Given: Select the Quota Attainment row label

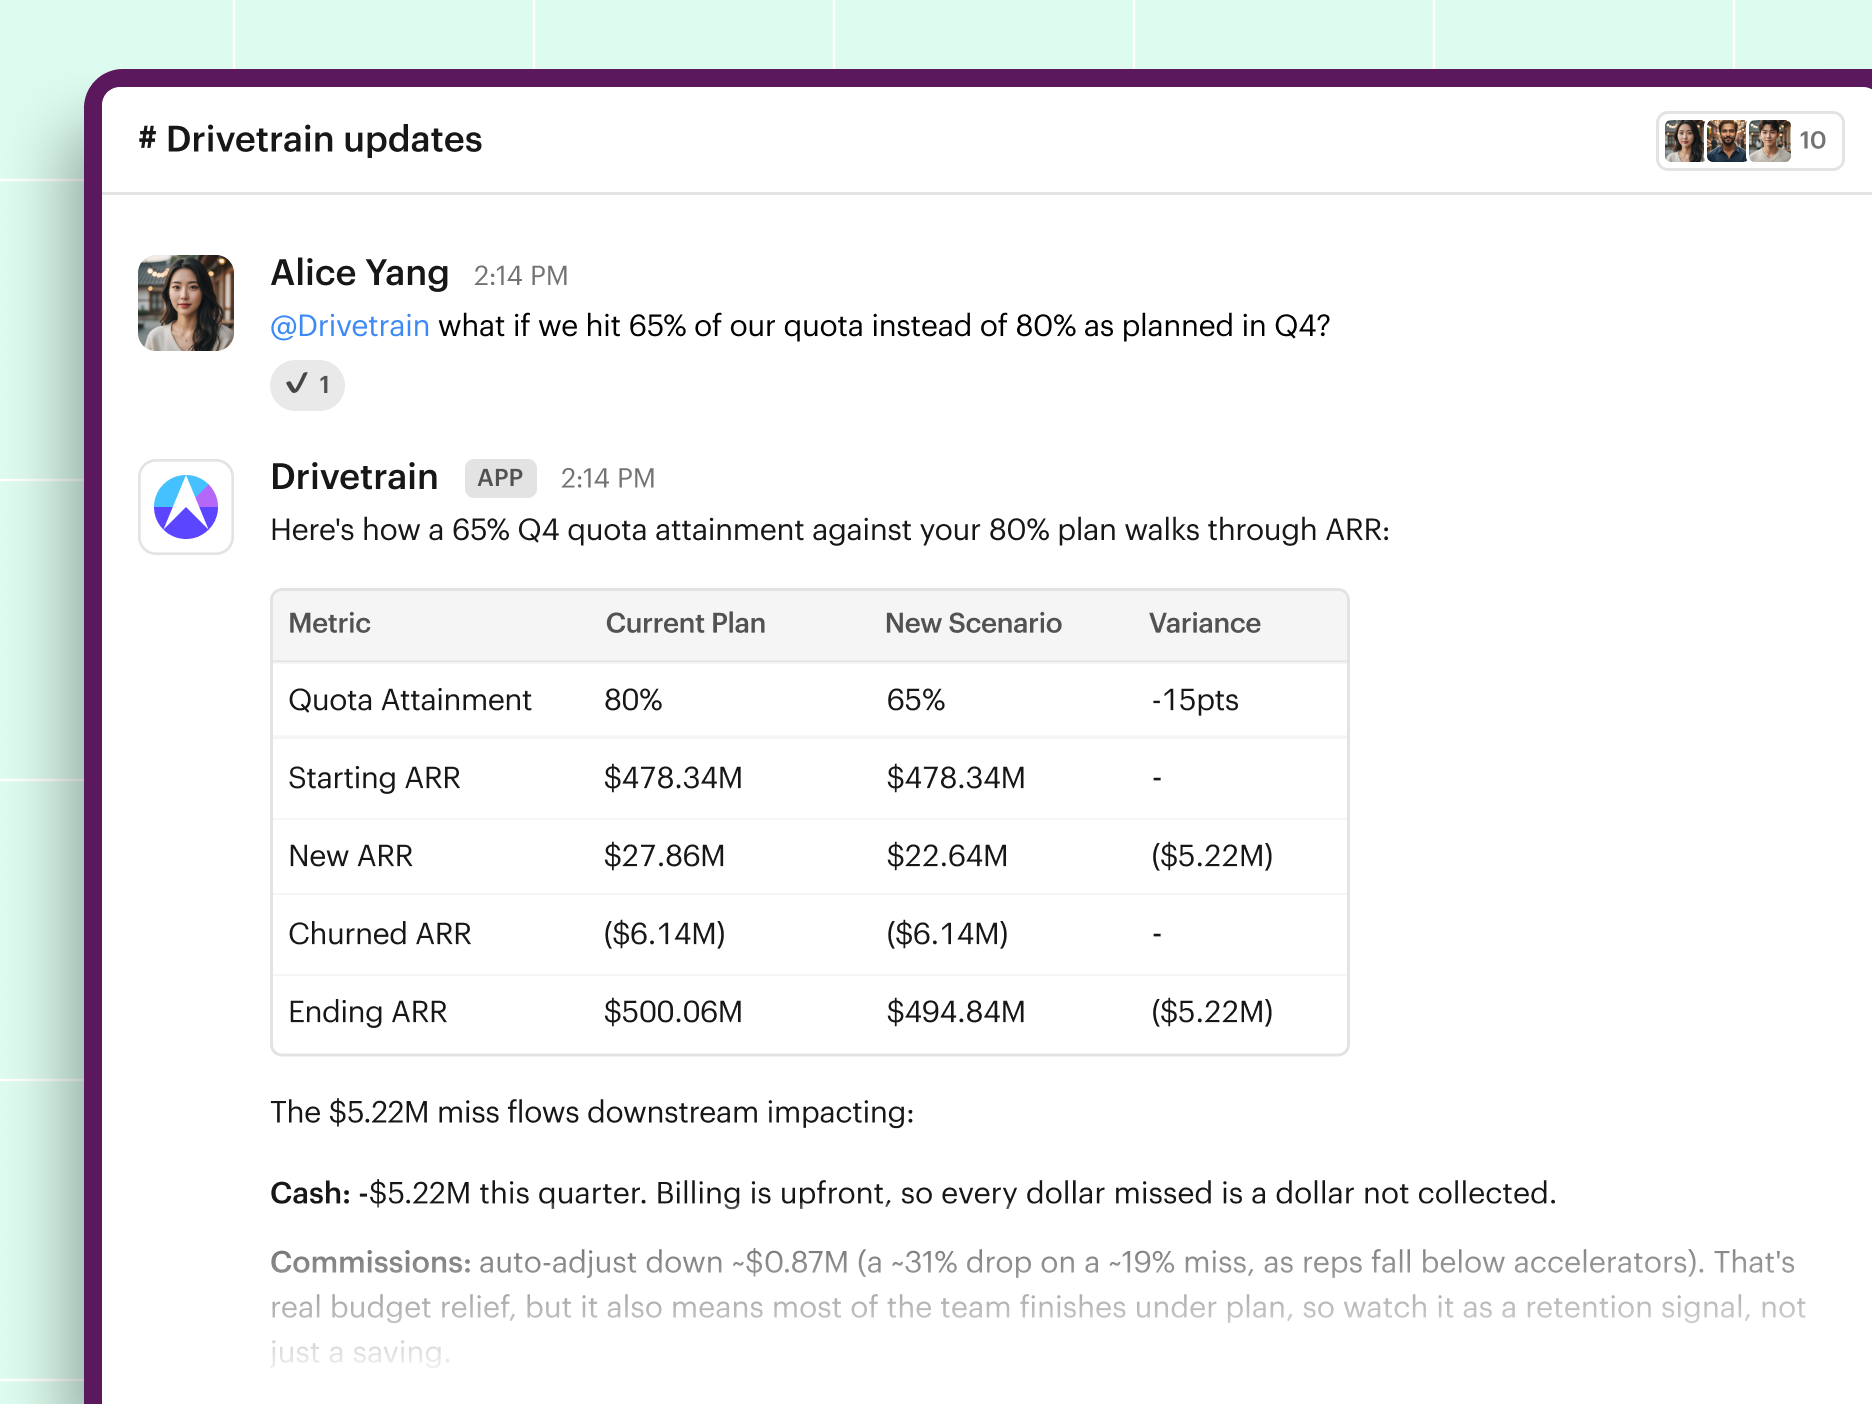Looking at the screenshot, I should pos(410,700).
